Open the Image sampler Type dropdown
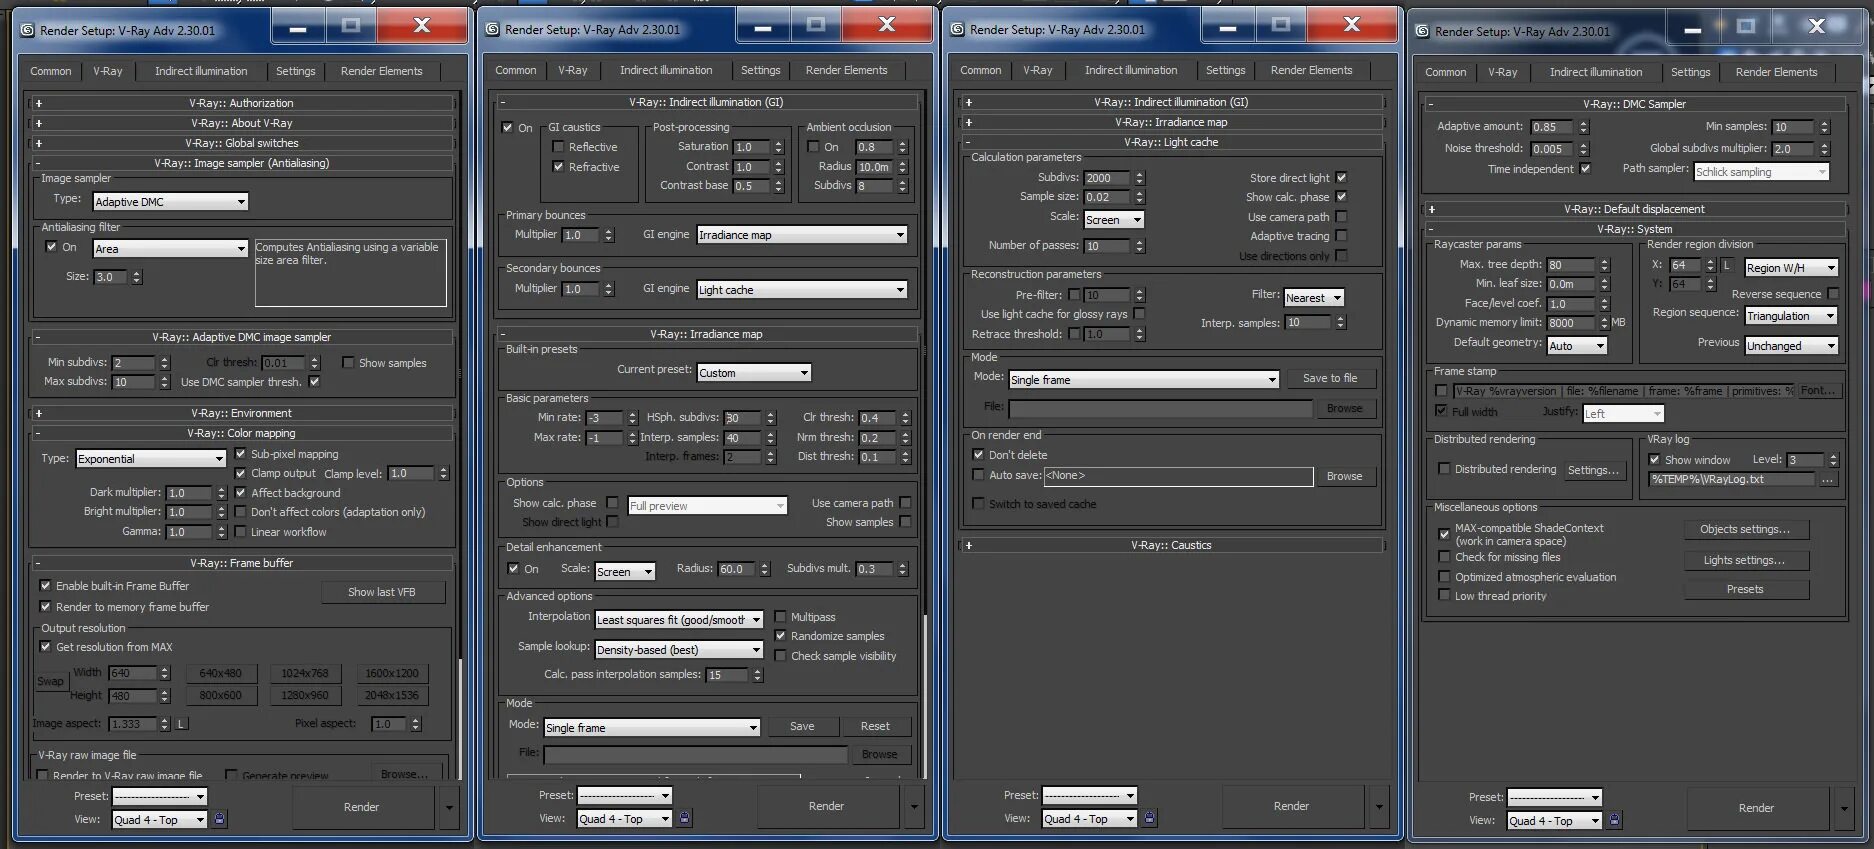Screen dimensions: 1874x849 pyautogui.click(x=170, y=201)
